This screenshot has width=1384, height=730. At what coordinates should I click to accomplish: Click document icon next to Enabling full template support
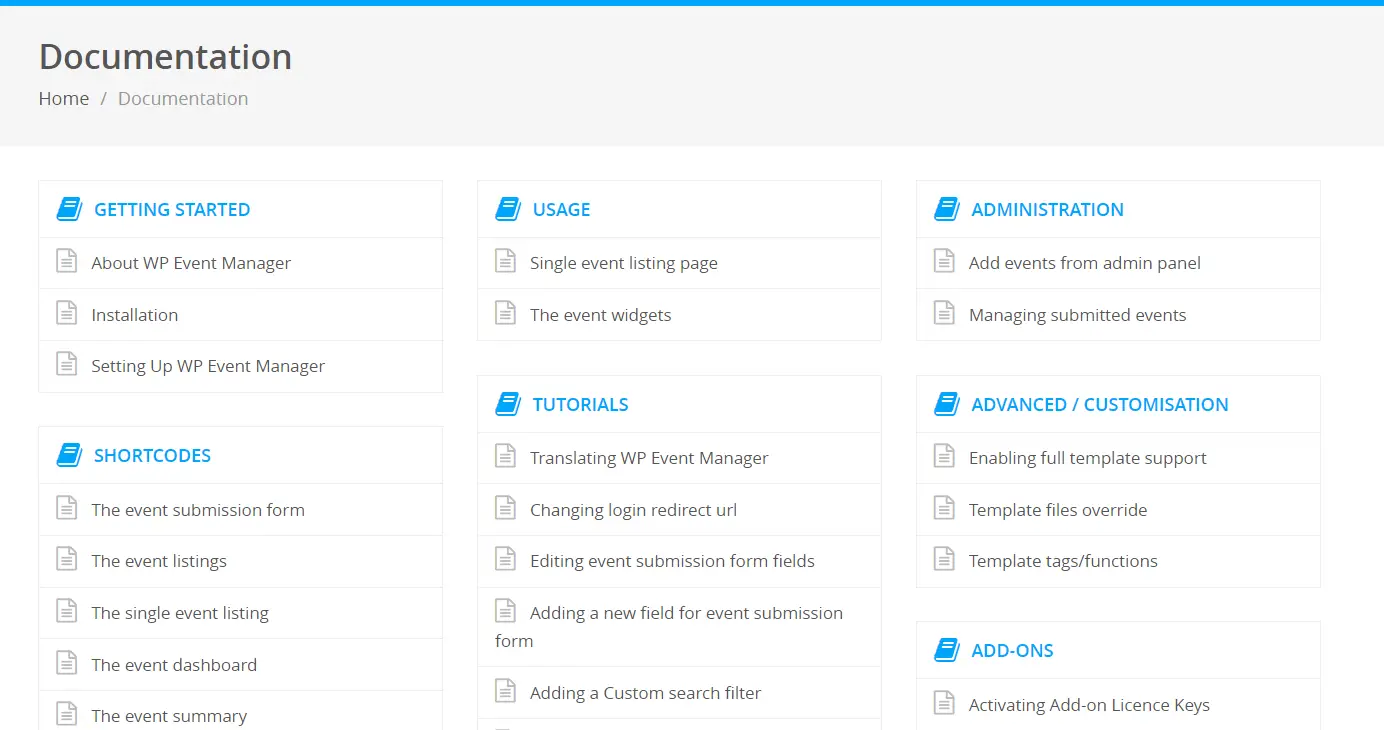(944, 457)
